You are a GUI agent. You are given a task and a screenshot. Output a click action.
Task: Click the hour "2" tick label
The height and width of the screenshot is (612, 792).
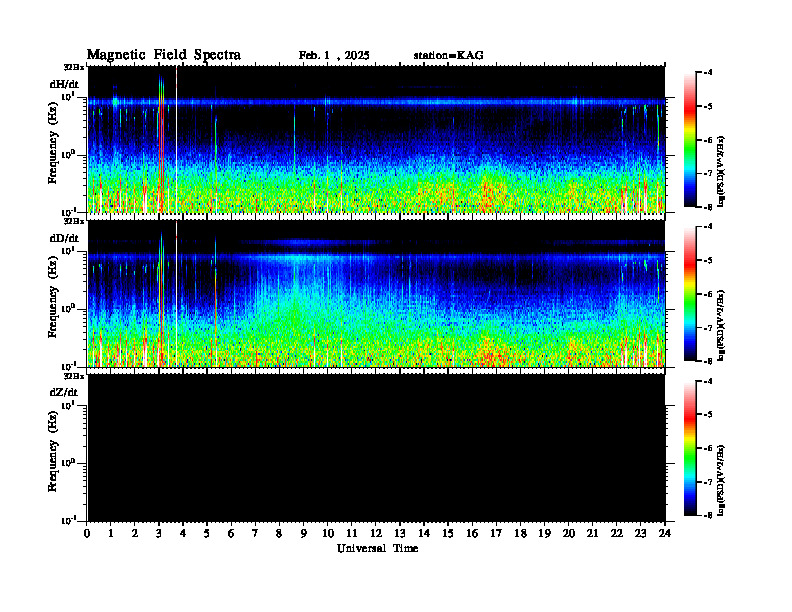(x=135, y=533)
